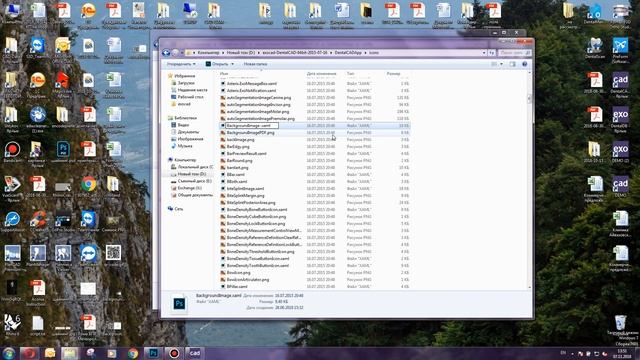
Task: Sort by the Размер column header
Action: (393, 73)
